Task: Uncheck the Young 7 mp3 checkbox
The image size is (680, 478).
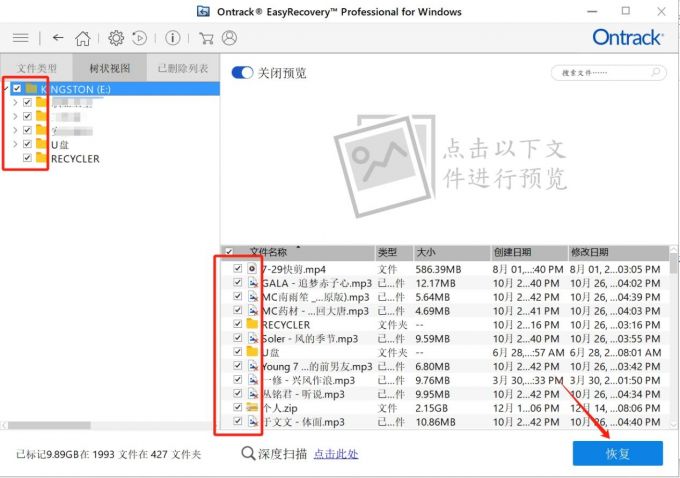Action: [x=237, y=366]
